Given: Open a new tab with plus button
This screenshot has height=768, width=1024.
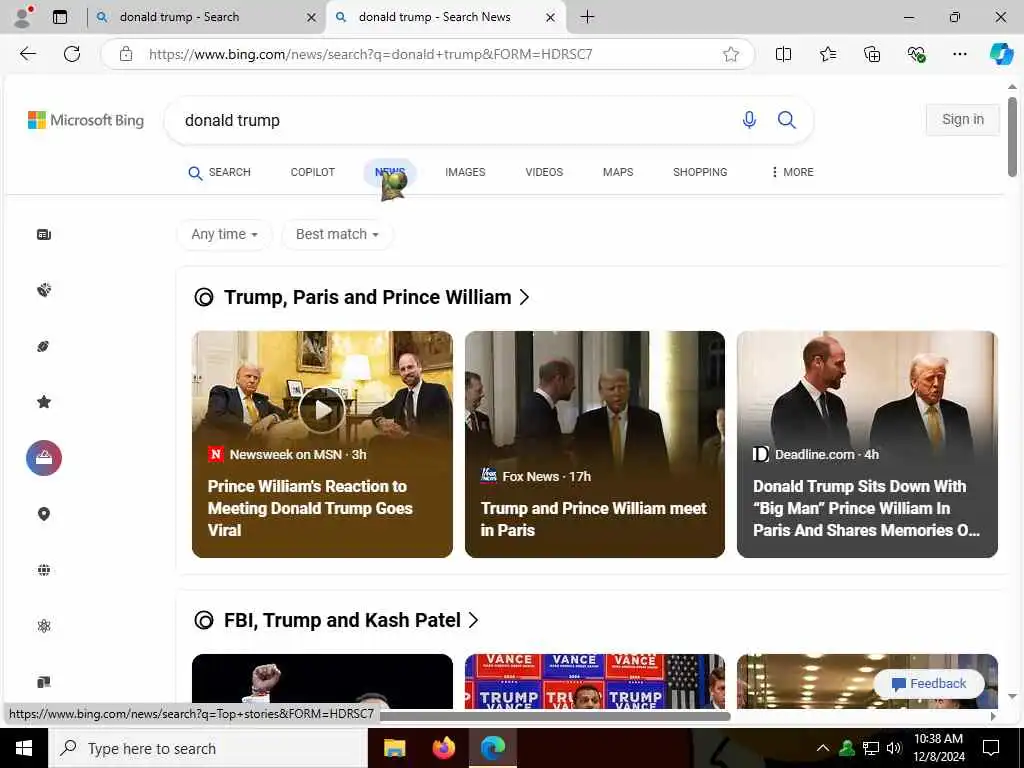Looking at the screenshot, I should pyautogui.click(x=587, y=17).
